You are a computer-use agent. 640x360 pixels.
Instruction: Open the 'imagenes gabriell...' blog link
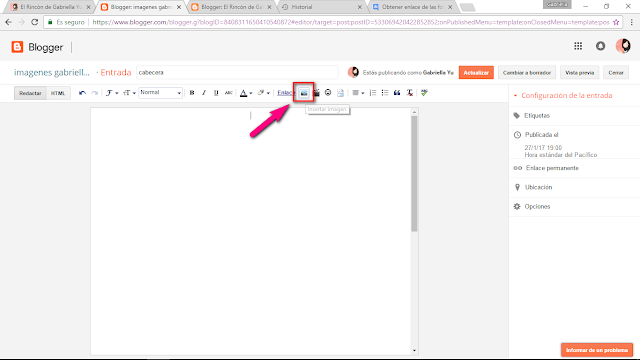pyautogui.click(x=52, y=73)
